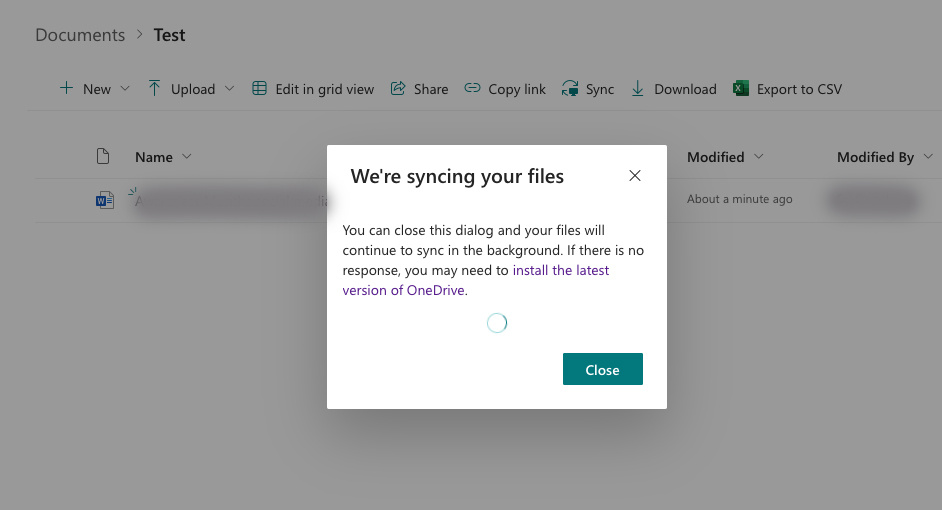
Task: Click the file type column icon
Action: point(103,156)
